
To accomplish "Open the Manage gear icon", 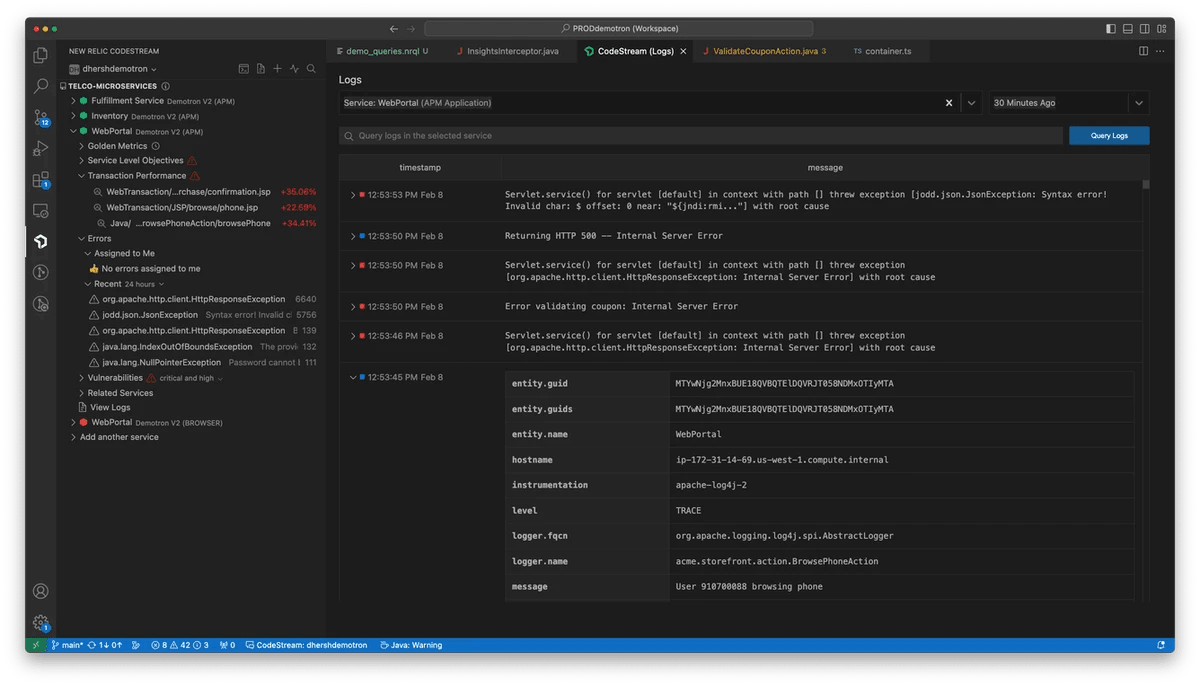I will click(41, 622).
